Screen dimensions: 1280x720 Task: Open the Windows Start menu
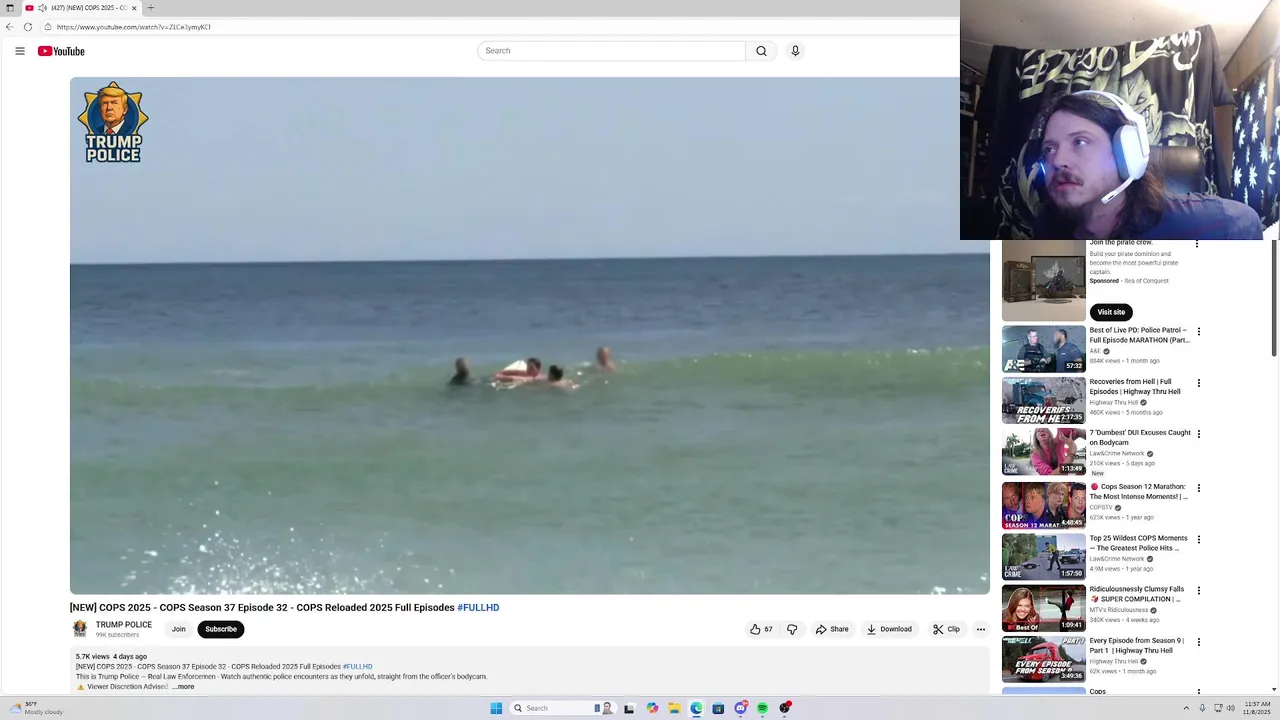click(496, 708)
